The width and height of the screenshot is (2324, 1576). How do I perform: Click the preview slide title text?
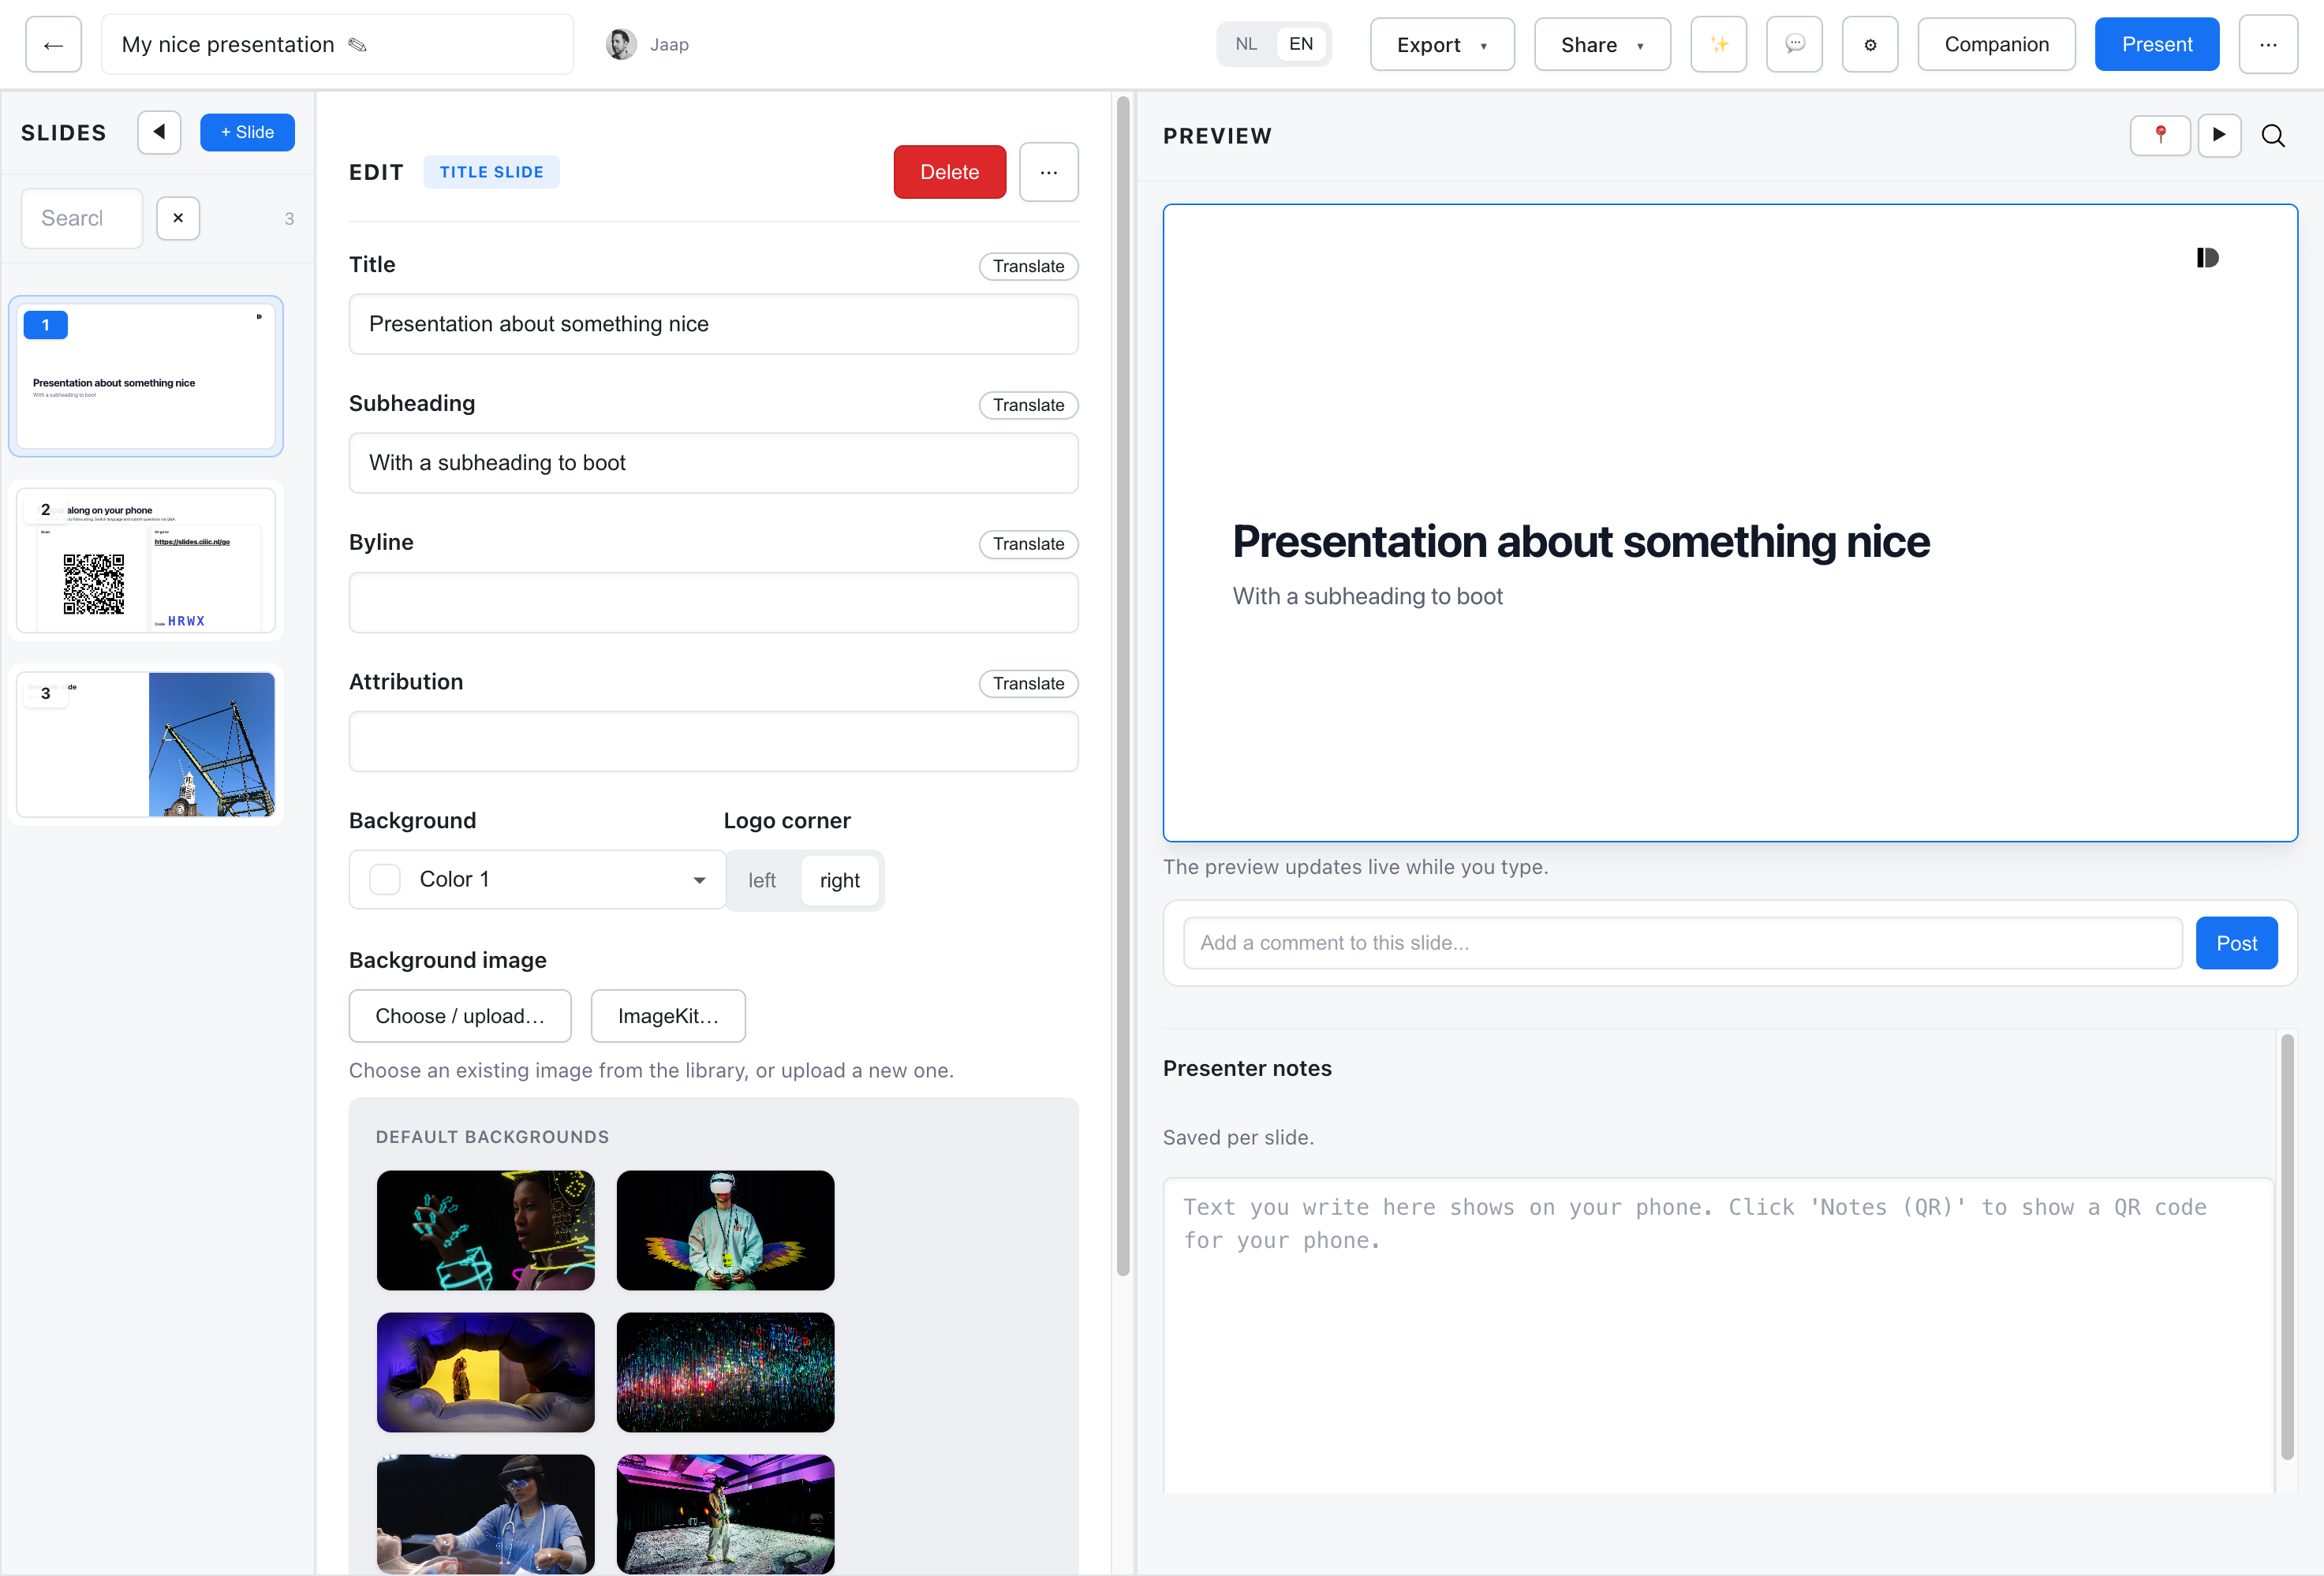click(x=1580, y=542)
